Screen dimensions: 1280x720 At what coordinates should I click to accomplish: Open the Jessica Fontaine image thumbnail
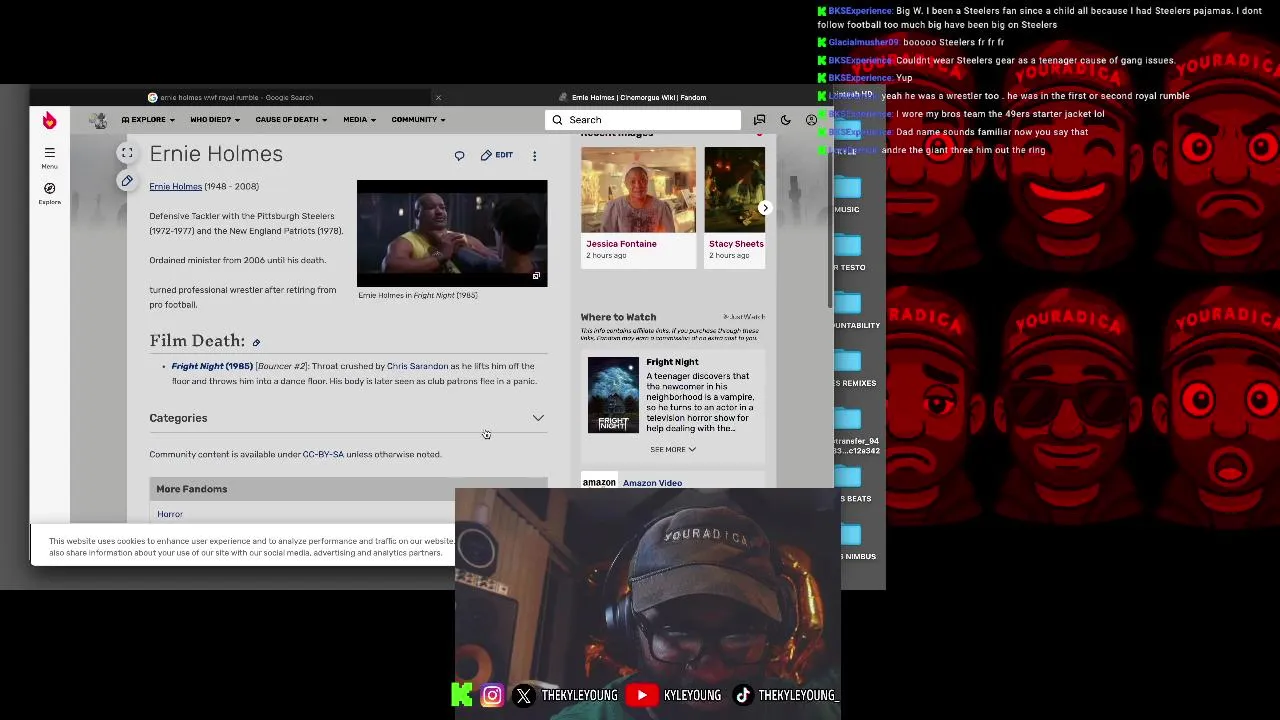(638, 190)
